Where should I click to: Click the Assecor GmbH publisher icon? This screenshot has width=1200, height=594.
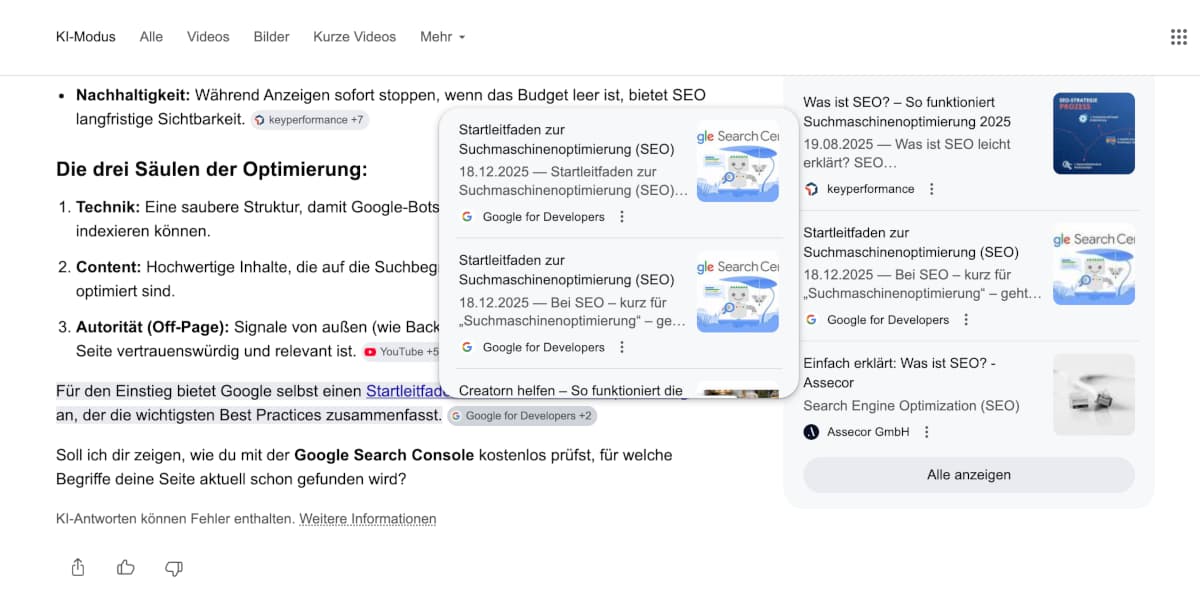click(810, 431)
